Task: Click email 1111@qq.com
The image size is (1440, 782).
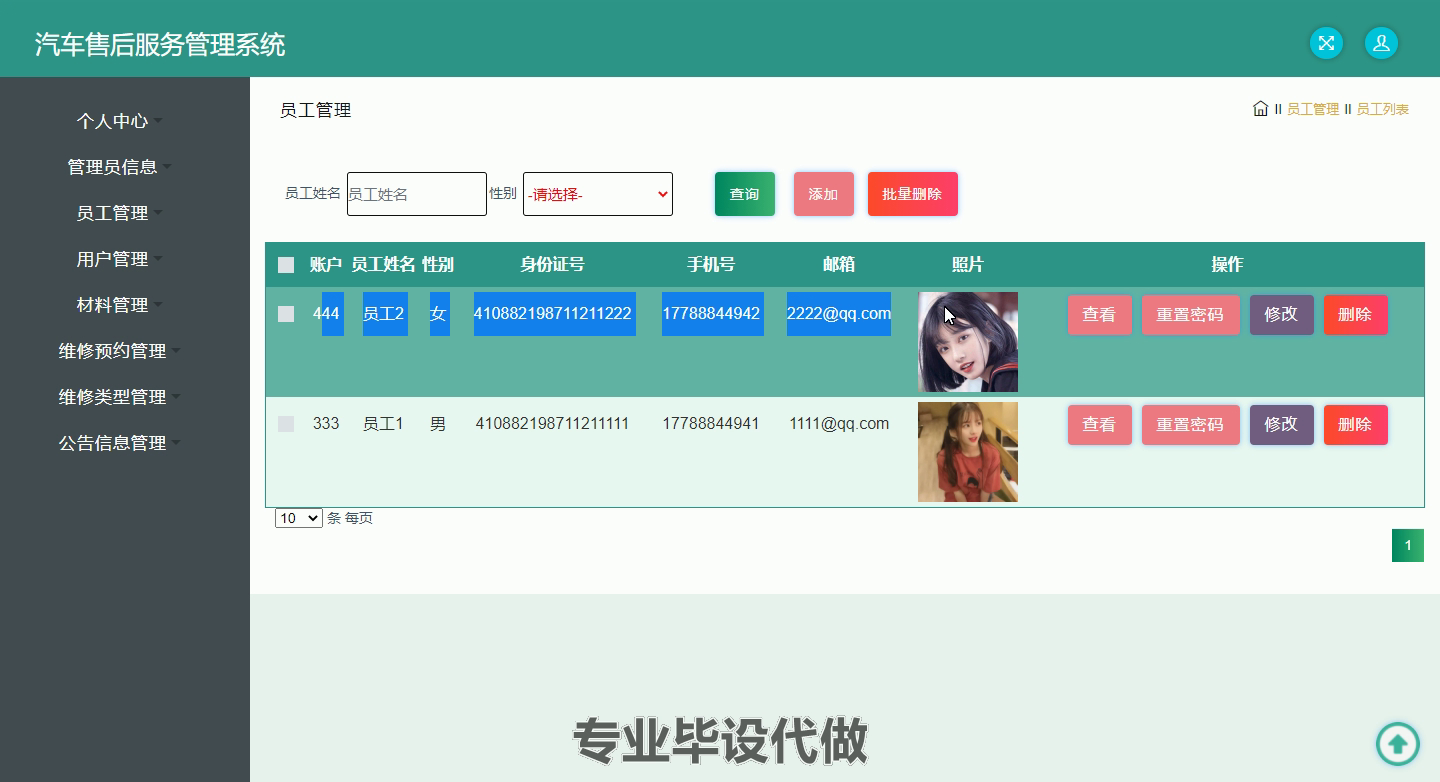Action: (x=839, y=424)
